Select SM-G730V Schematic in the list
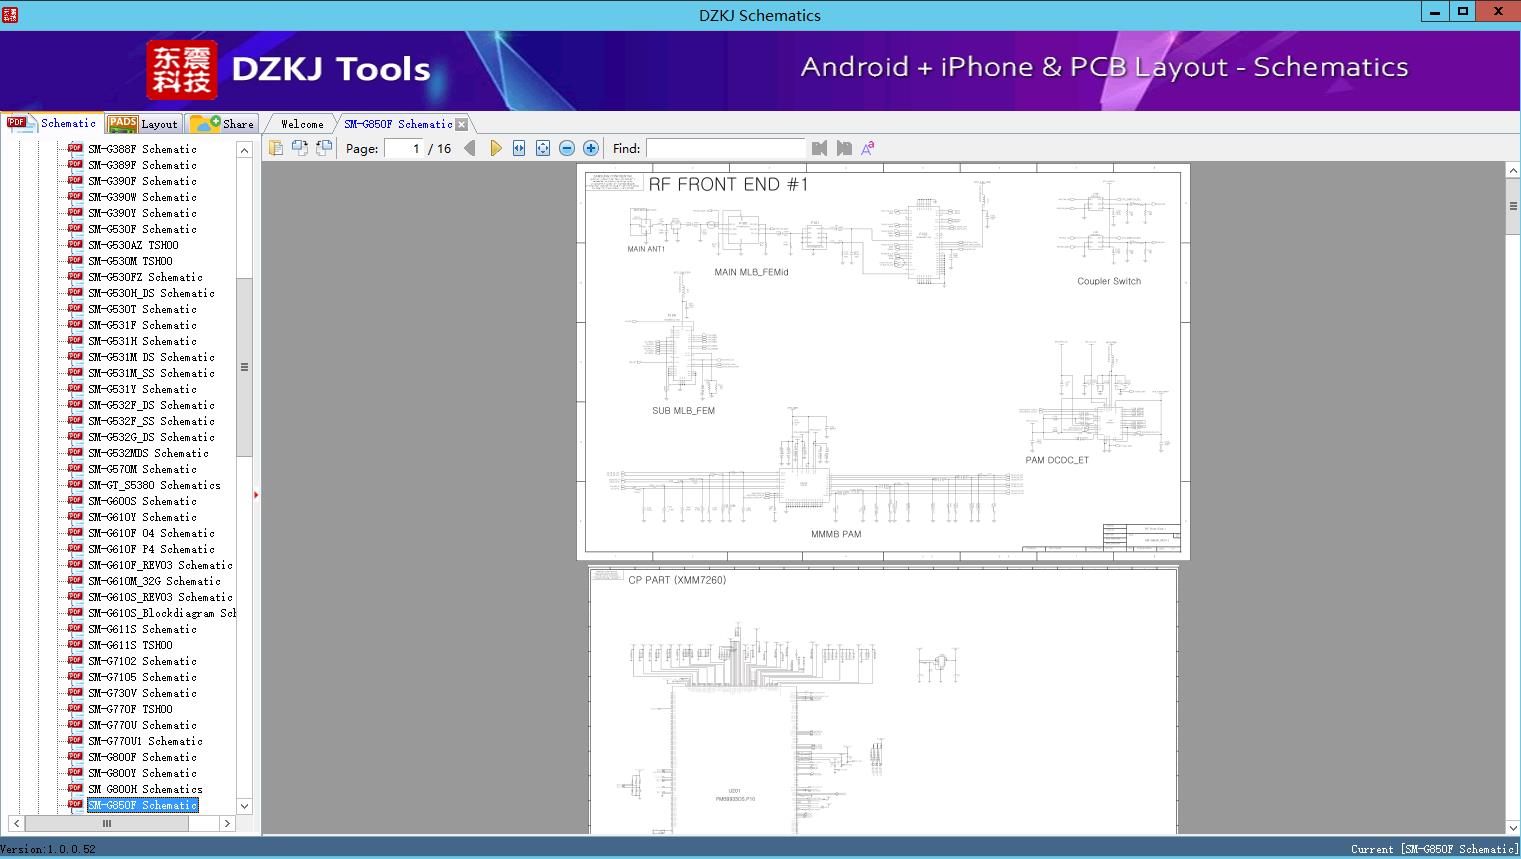 point(142,693)
